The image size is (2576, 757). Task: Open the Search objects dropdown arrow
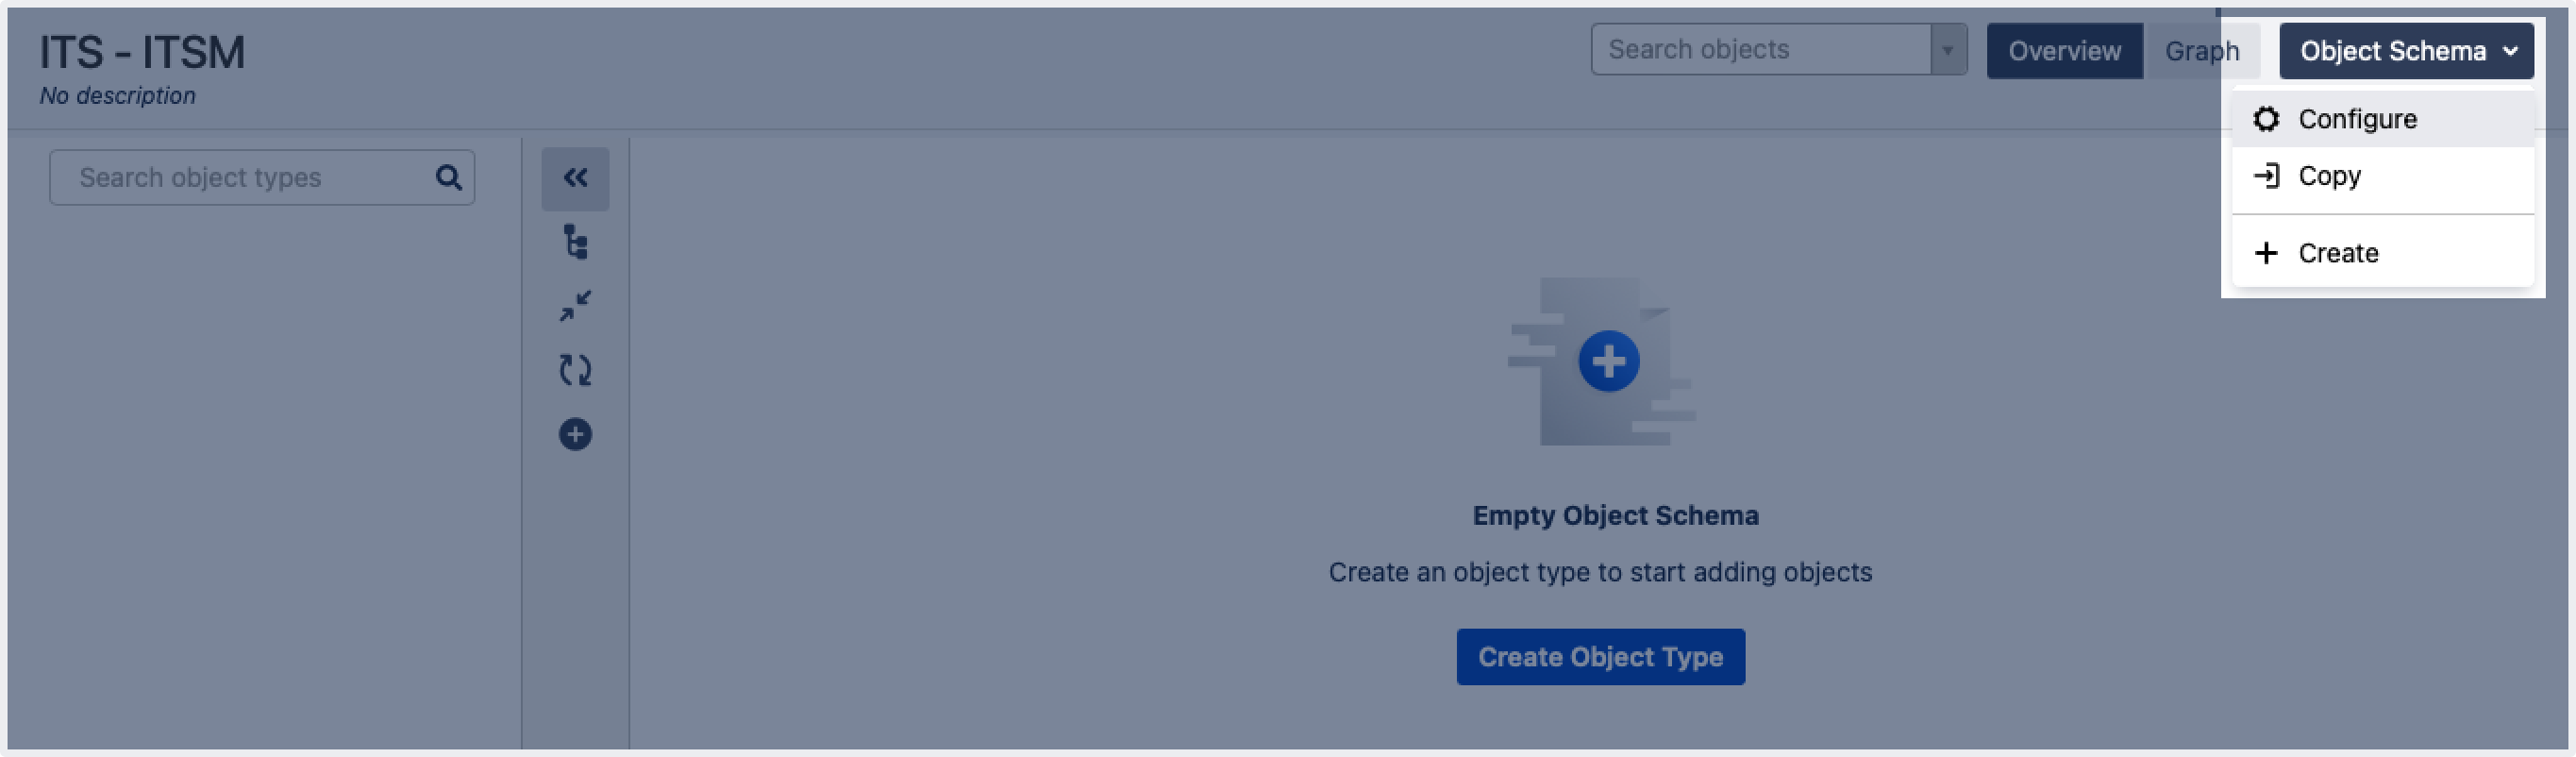(x=1947, y=50)
